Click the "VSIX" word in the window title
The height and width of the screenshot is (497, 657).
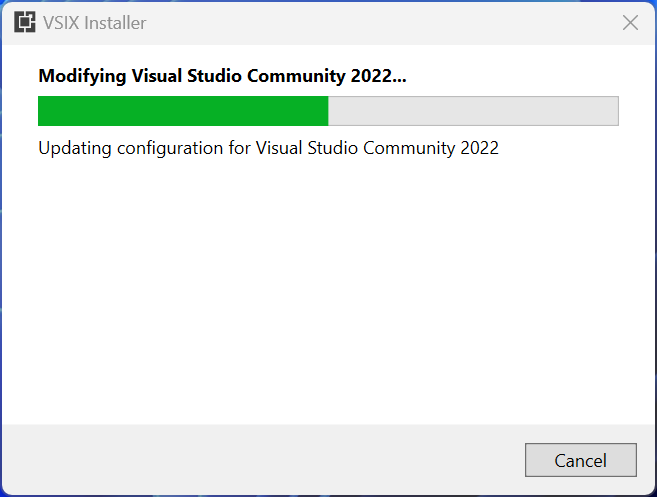pos(61,23)
